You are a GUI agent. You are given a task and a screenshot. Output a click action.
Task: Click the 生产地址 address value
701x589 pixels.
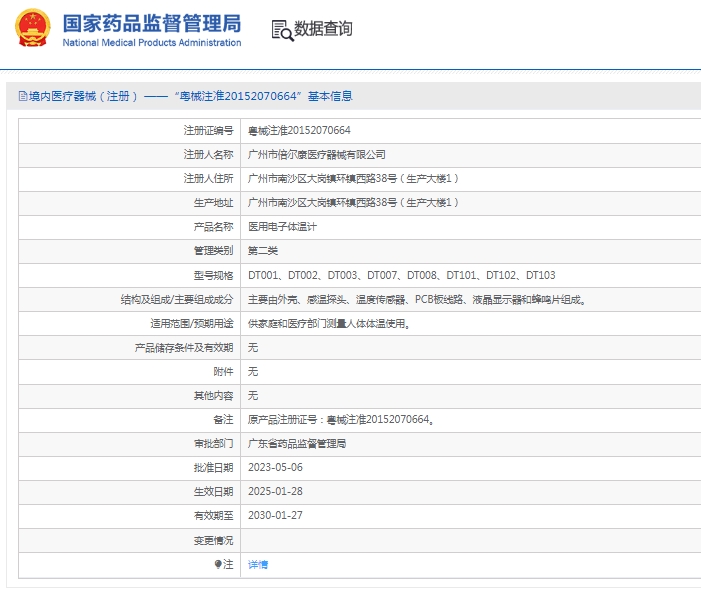point(353,203)
